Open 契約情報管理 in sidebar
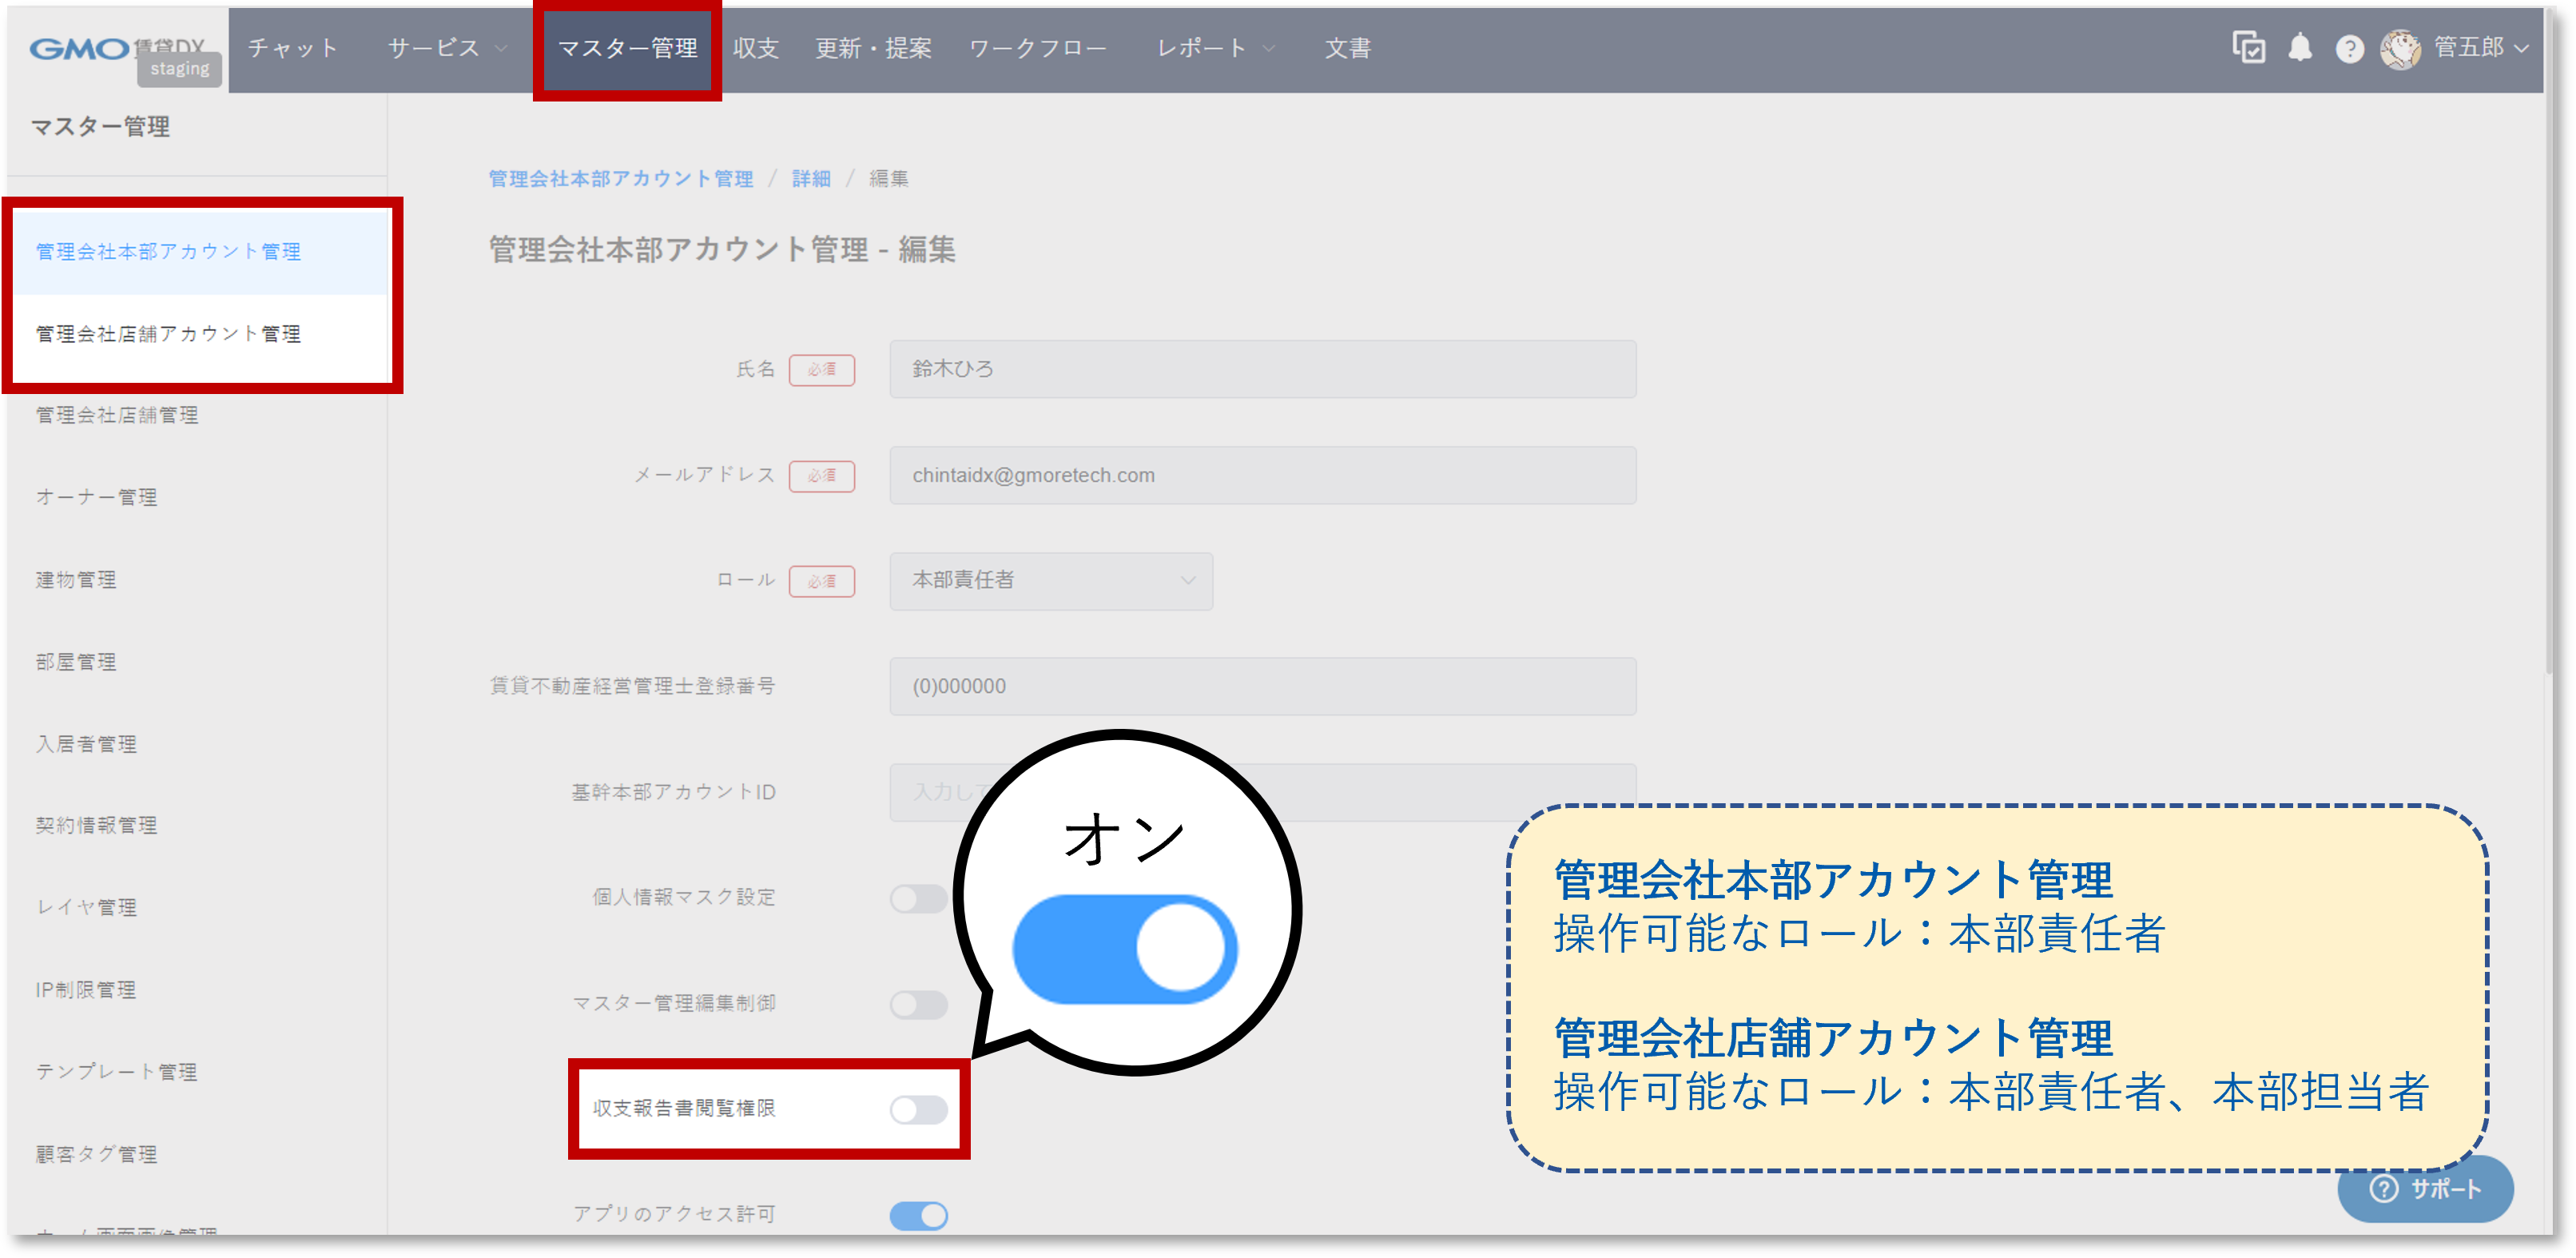The height and width of the screenshot is (1258, 2576). 96,825
